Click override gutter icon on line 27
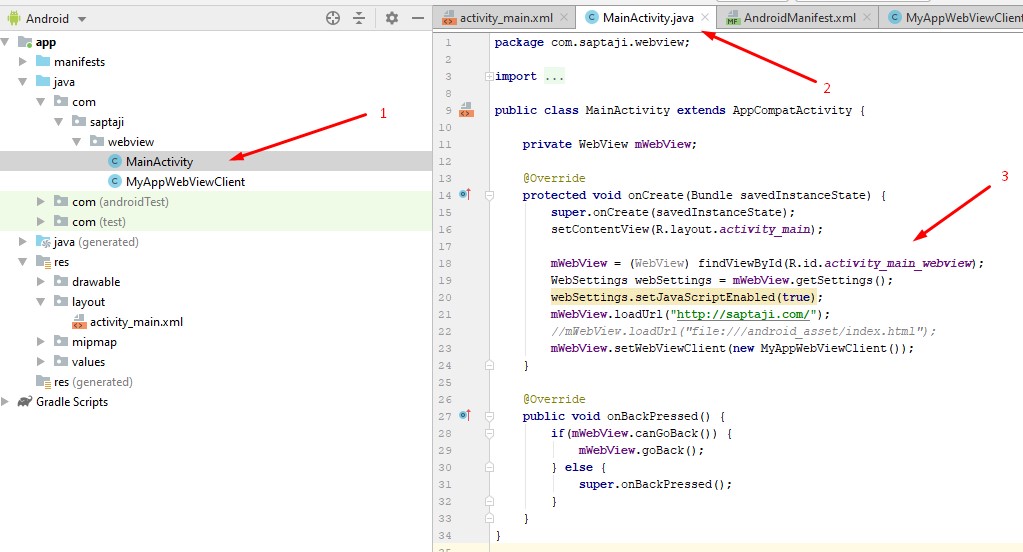1023x552 pixels. (x=465, y=416)
